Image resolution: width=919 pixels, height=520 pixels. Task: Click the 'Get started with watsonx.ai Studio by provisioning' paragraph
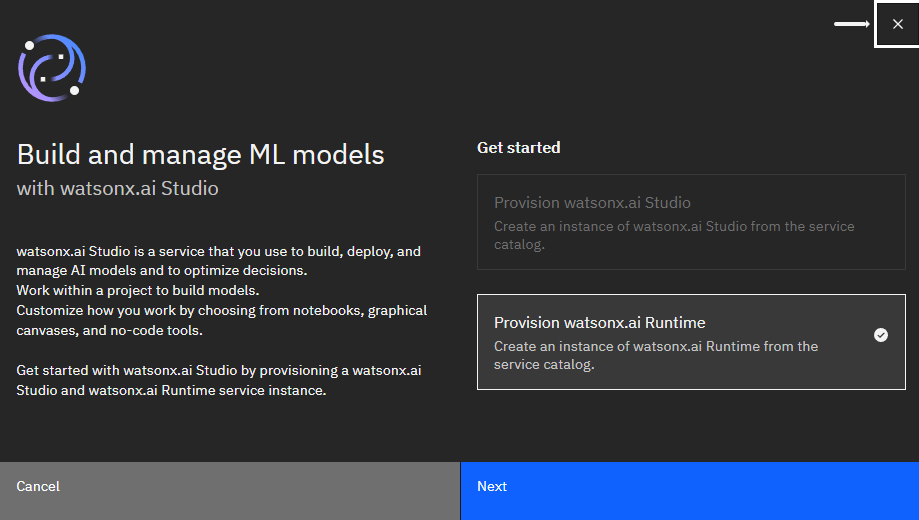219,380
